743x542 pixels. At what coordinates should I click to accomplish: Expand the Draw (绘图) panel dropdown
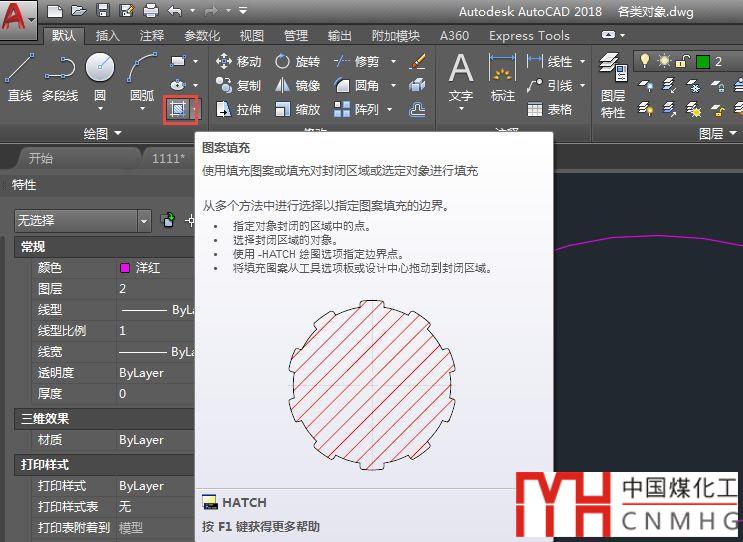coord(103,133)
